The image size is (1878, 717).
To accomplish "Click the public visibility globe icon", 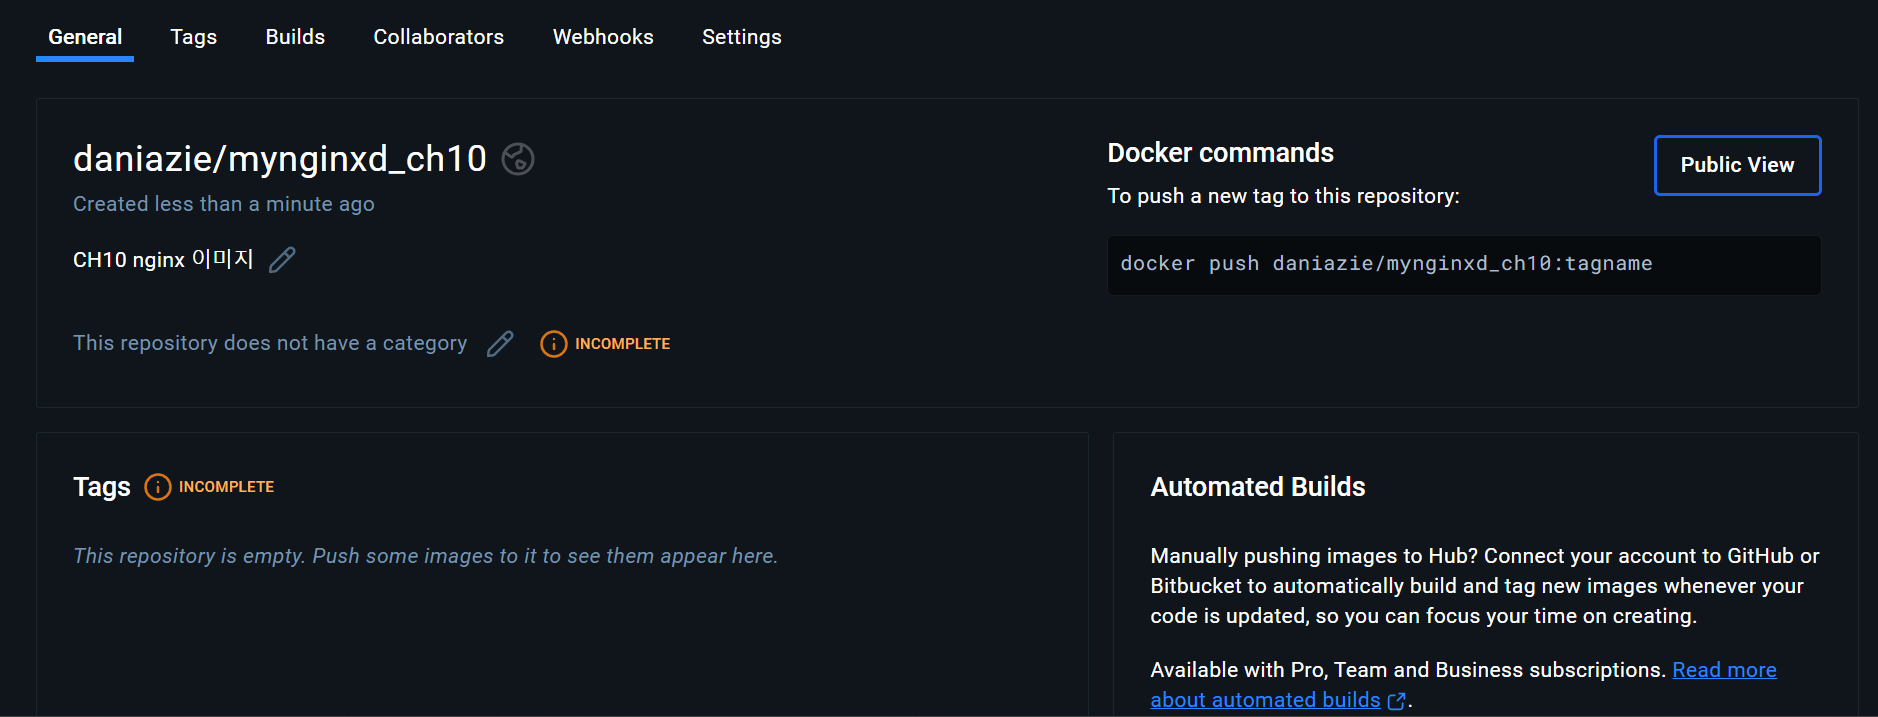I will coord(517,159).
